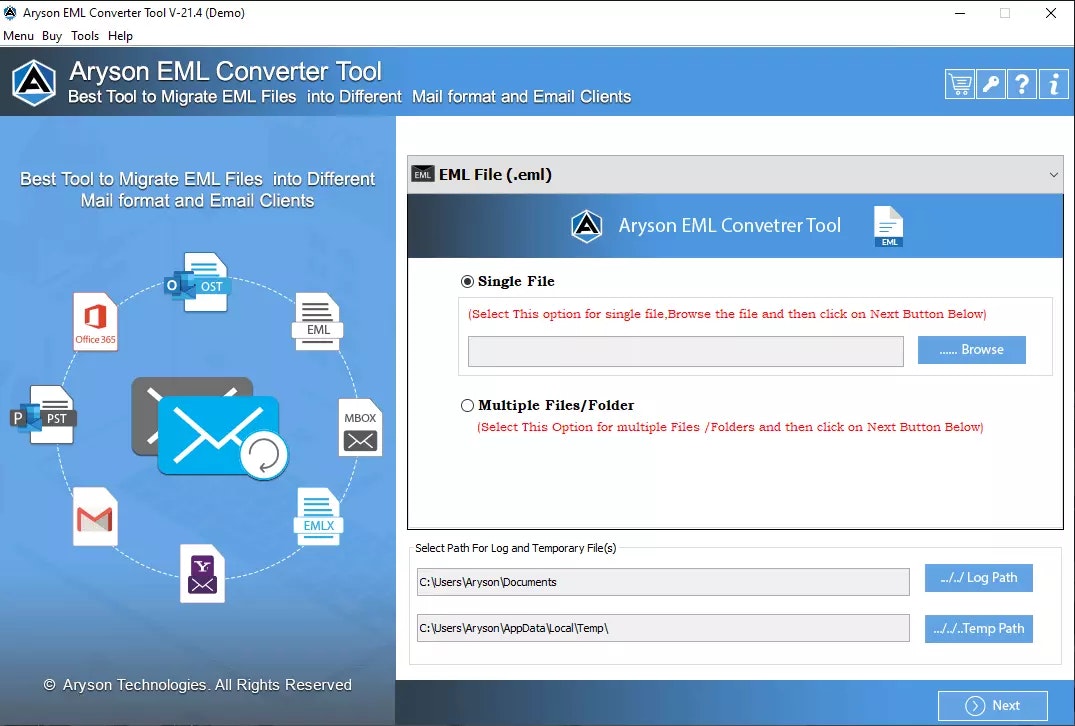
Task: Click the EML document icon in panel banner
Action: pyautogui.click(x=889, y=226)
